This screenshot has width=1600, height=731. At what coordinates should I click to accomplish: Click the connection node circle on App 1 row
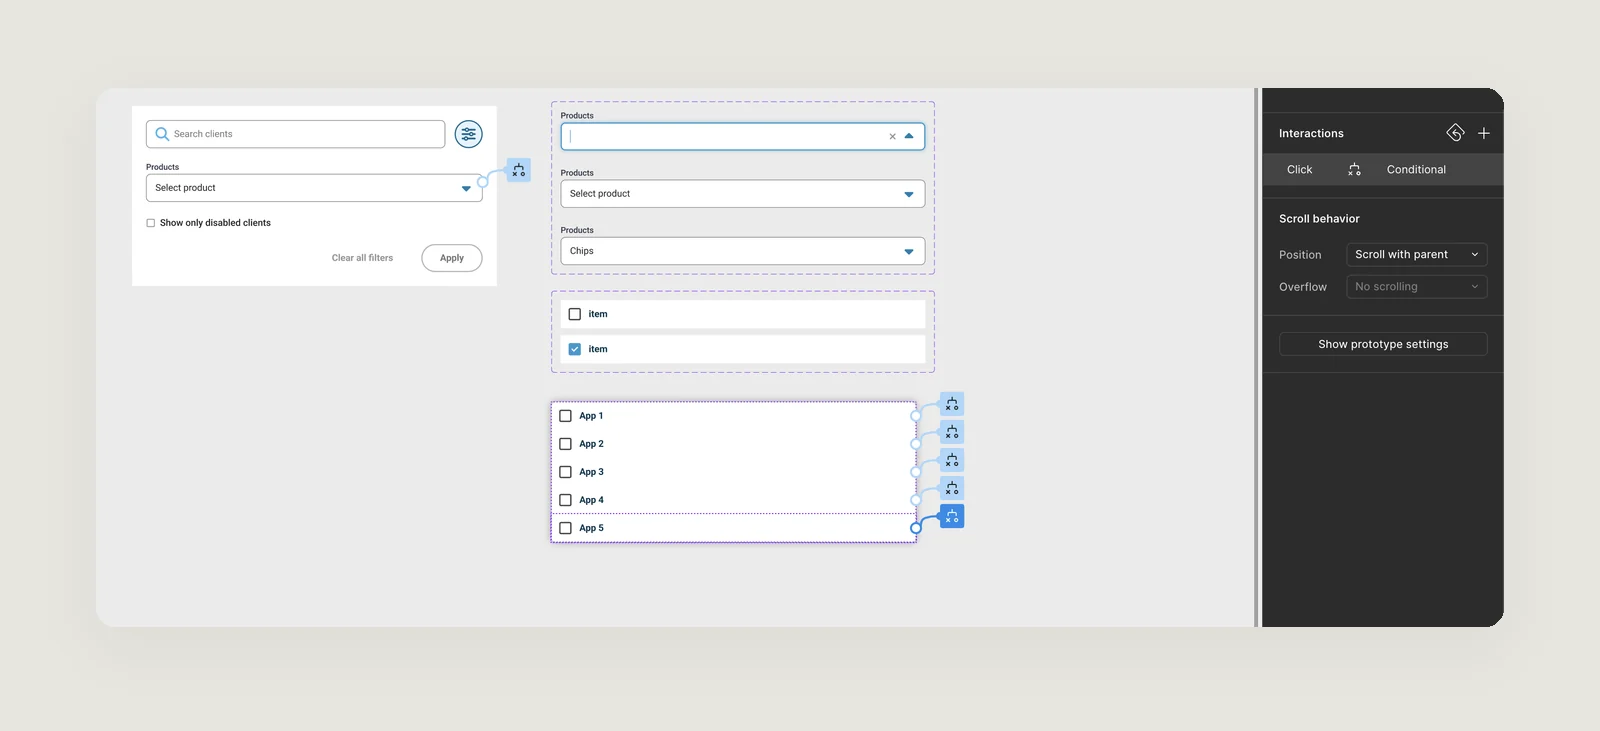click(916, 416)
